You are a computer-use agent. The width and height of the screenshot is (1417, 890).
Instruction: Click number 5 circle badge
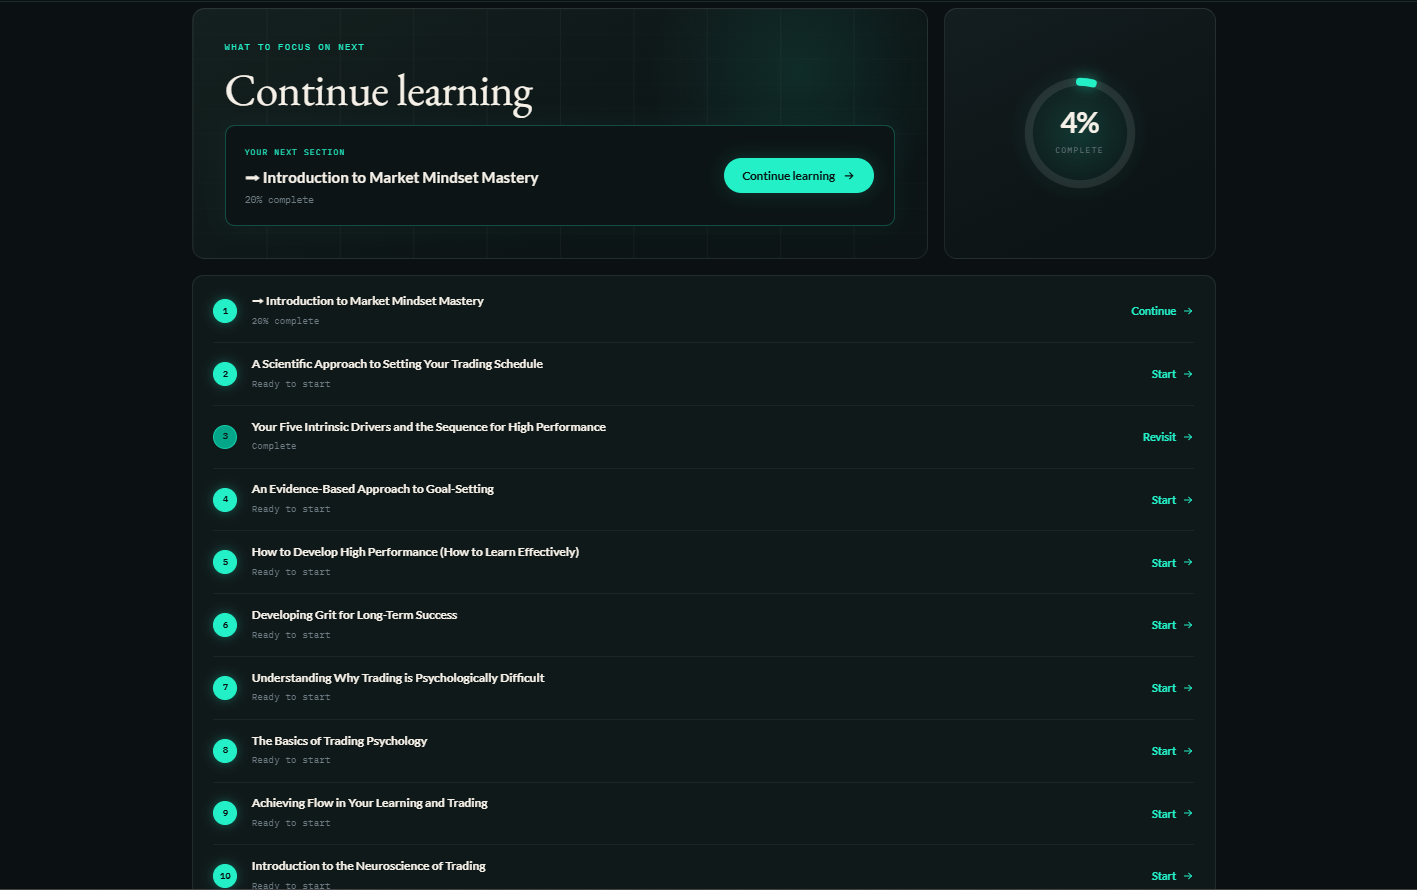pos(225,562)
